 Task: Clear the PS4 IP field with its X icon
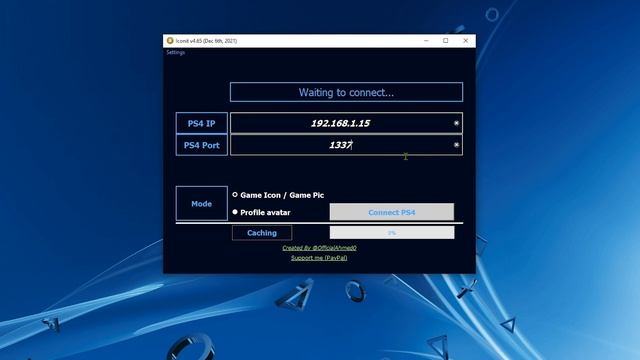(456, 123)
